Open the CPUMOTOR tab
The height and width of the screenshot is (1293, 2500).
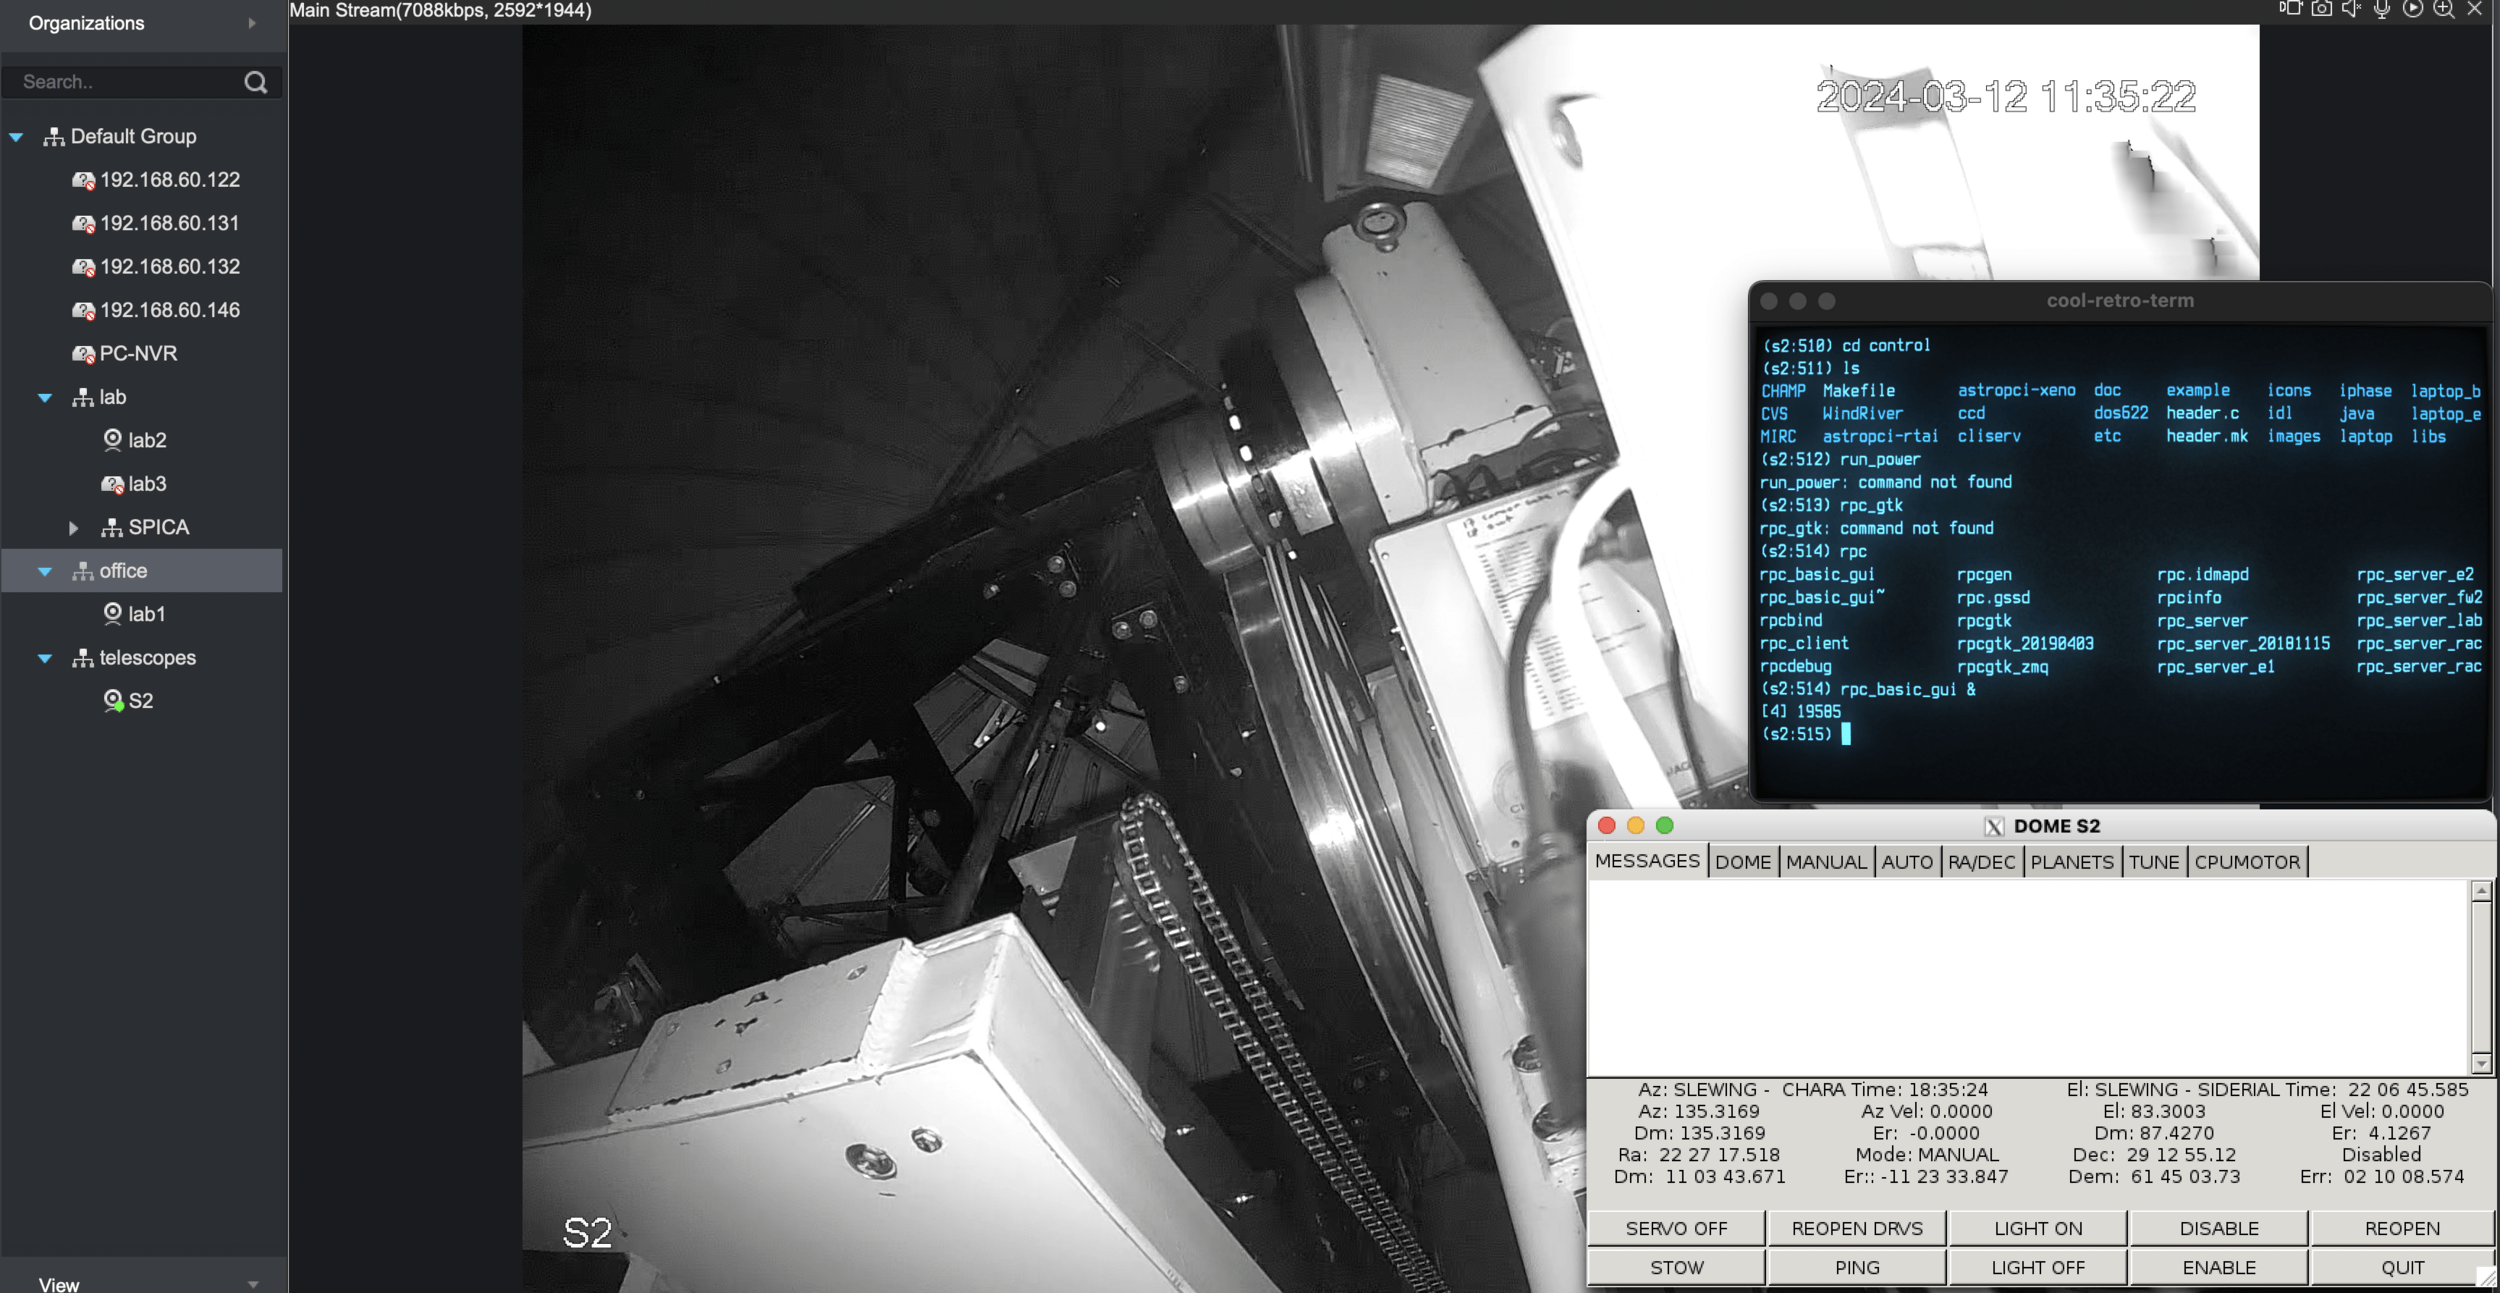(2247, 862)
